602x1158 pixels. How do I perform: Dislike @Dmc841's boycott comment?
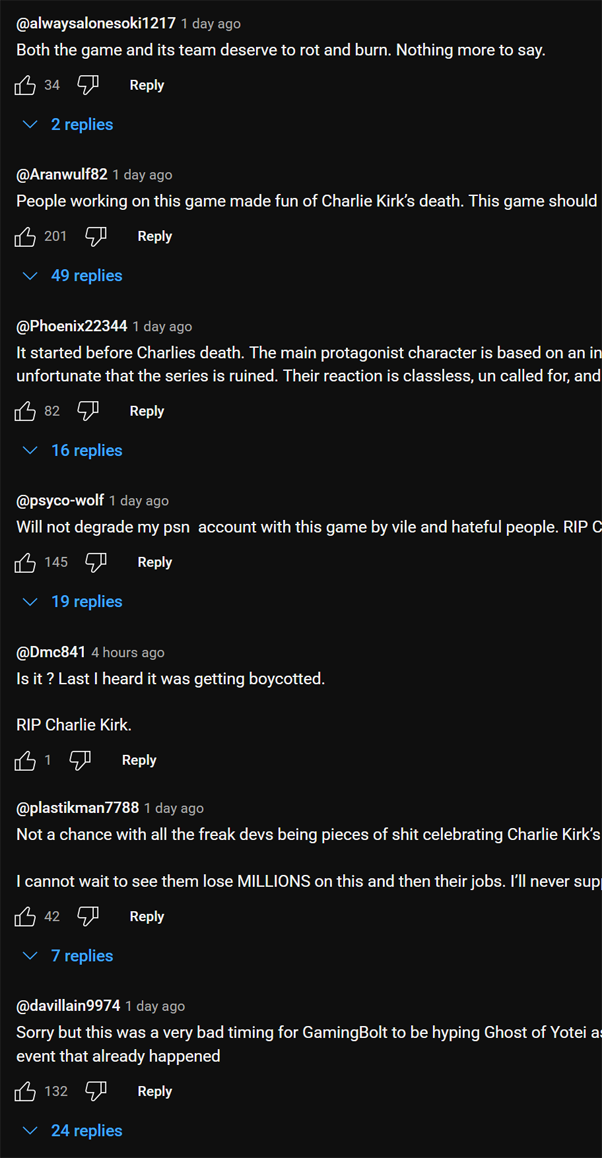81,761
